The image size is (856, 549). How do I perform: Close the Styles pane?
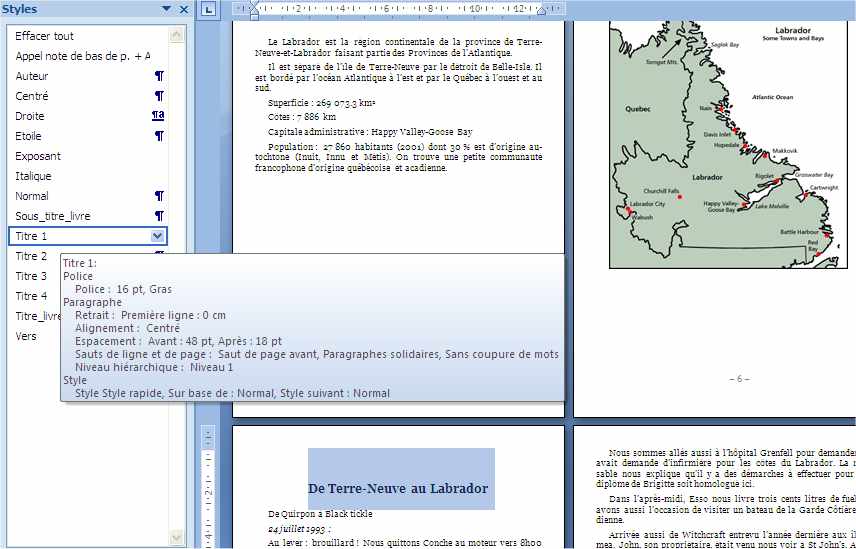tap(184, 9)
